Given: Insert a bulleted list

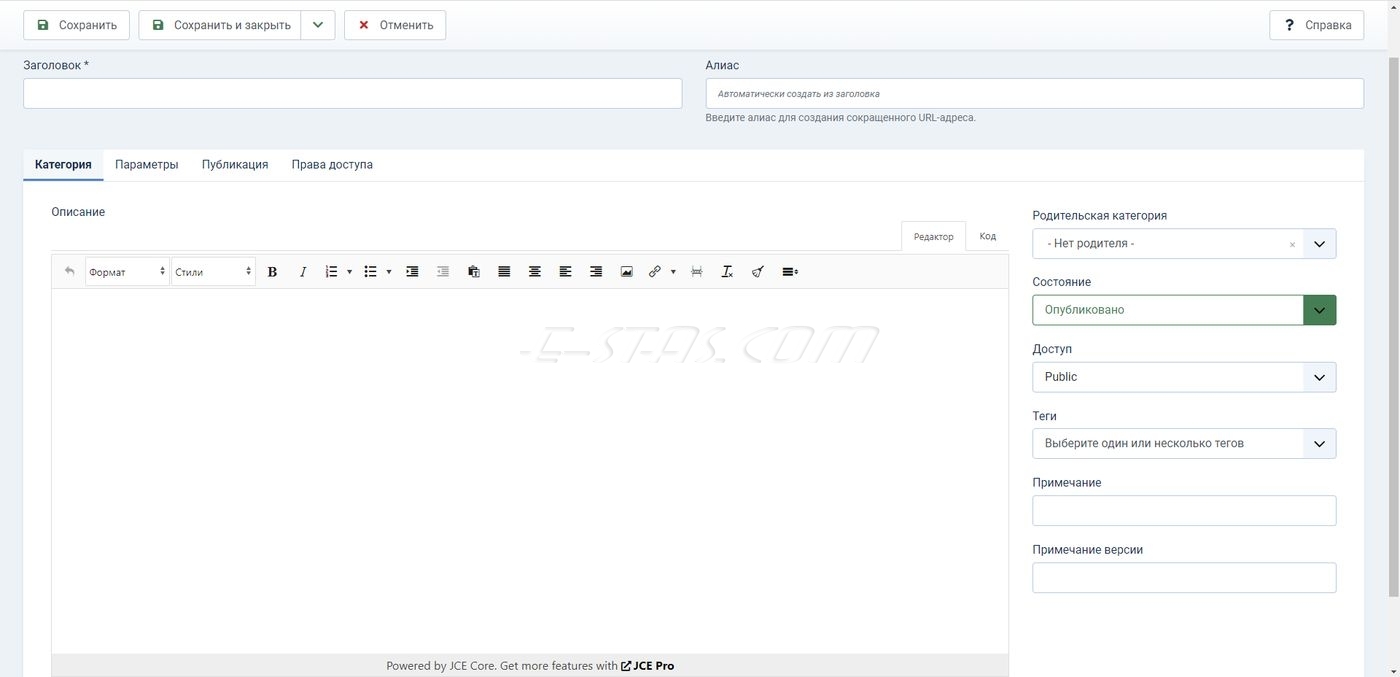Looking at the screenshot, I should [370, 271].
